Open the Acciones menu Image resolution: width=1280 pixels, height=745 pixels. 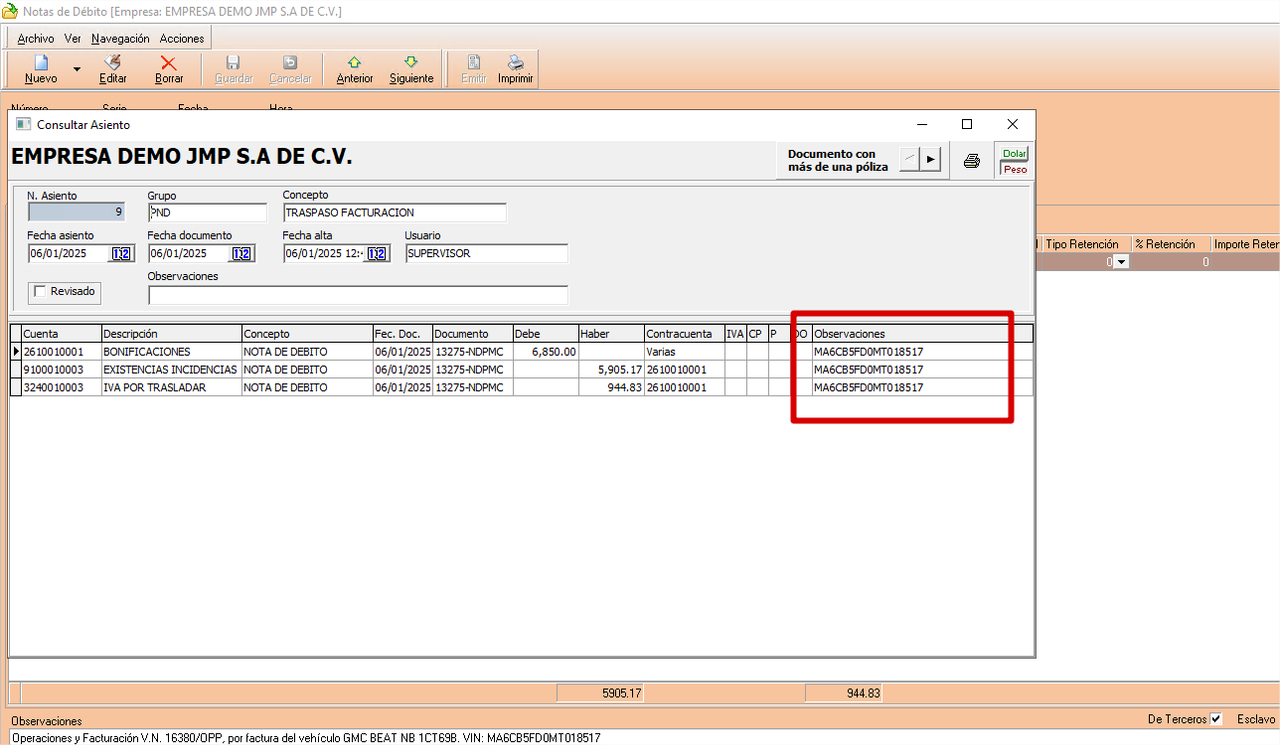coord(182,38)
